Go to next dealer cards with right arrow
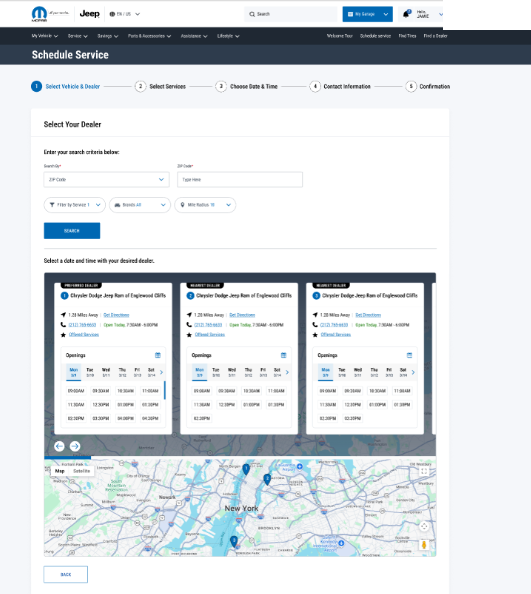Image resolution: width=531 pixels, height=594 pixels. click(75, 446)
